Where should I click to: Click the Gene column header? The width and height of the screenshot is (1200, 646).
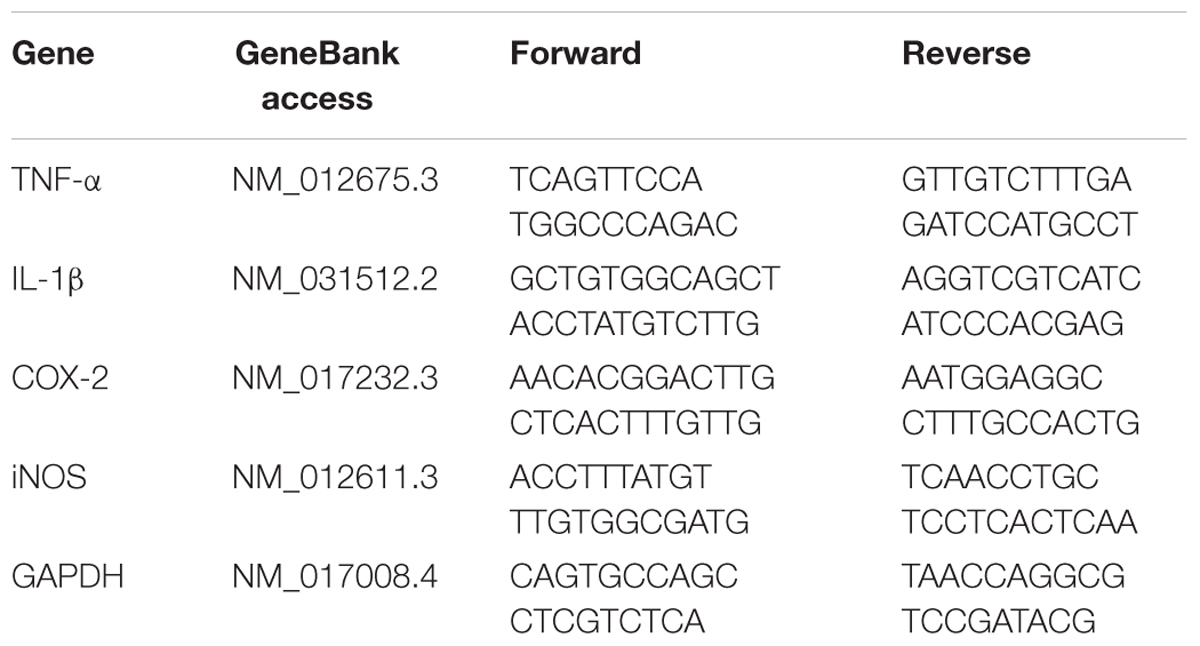[x=52, y=53]
